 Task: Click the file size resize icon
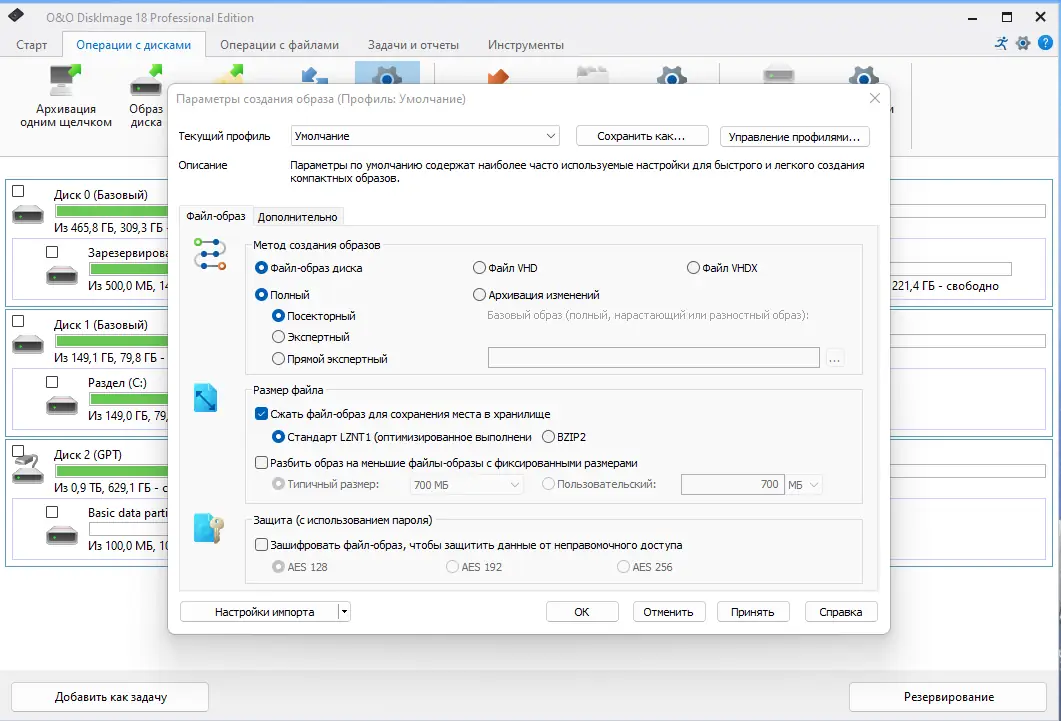pyautogui.click(x=206, y=398)
